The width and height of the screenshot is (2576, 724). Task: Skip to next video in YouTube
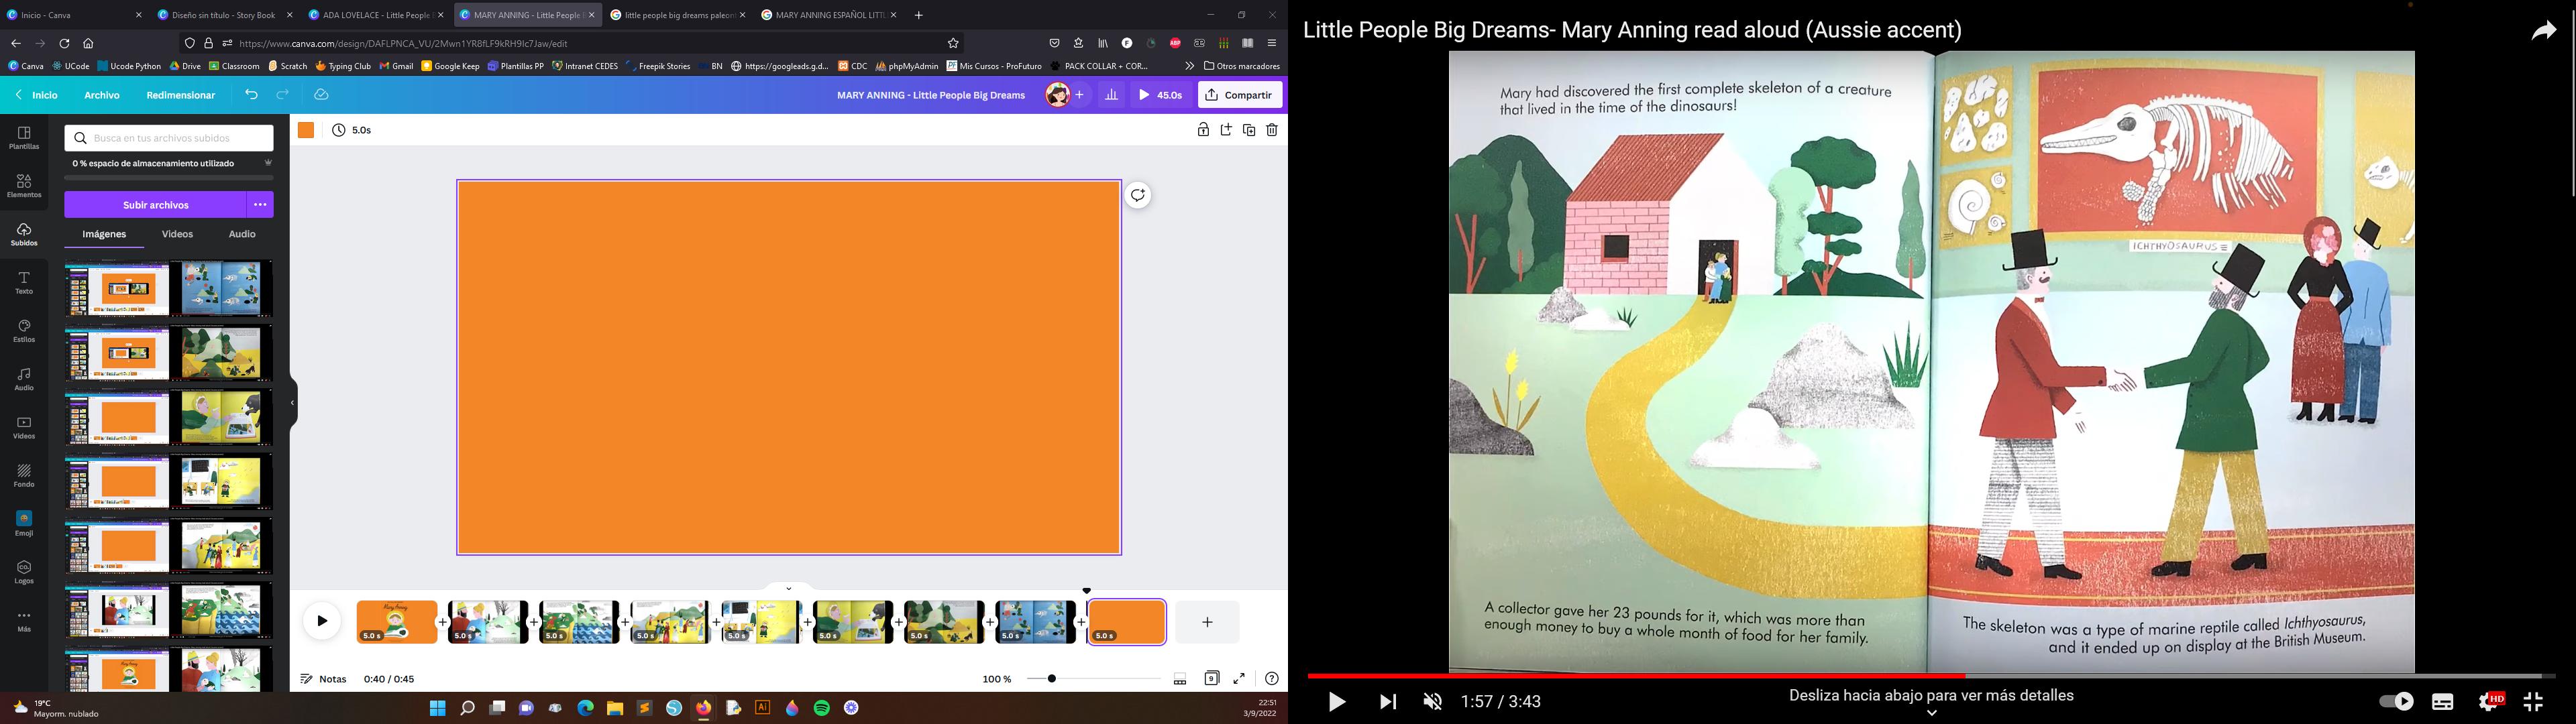click(1388, 702)
